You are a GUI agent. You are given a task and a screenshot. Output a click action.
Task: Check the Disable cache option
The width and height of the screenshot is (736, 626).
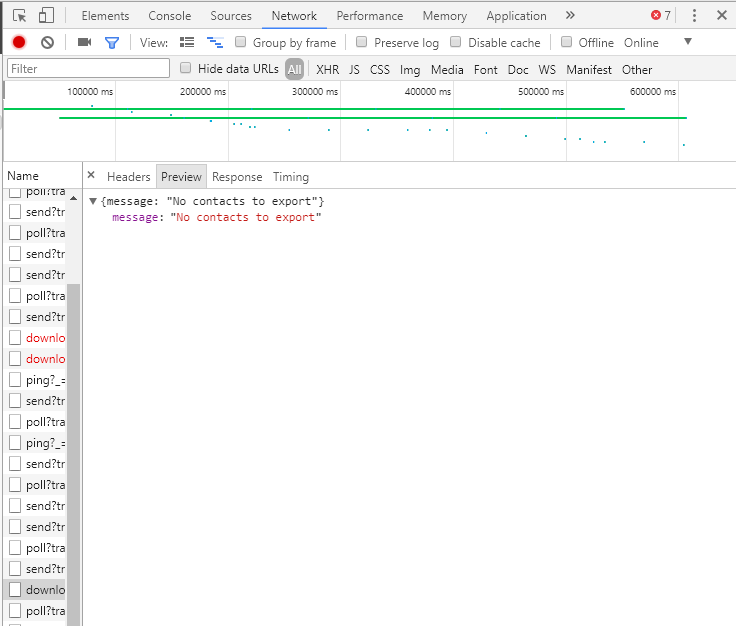(456, 42)
